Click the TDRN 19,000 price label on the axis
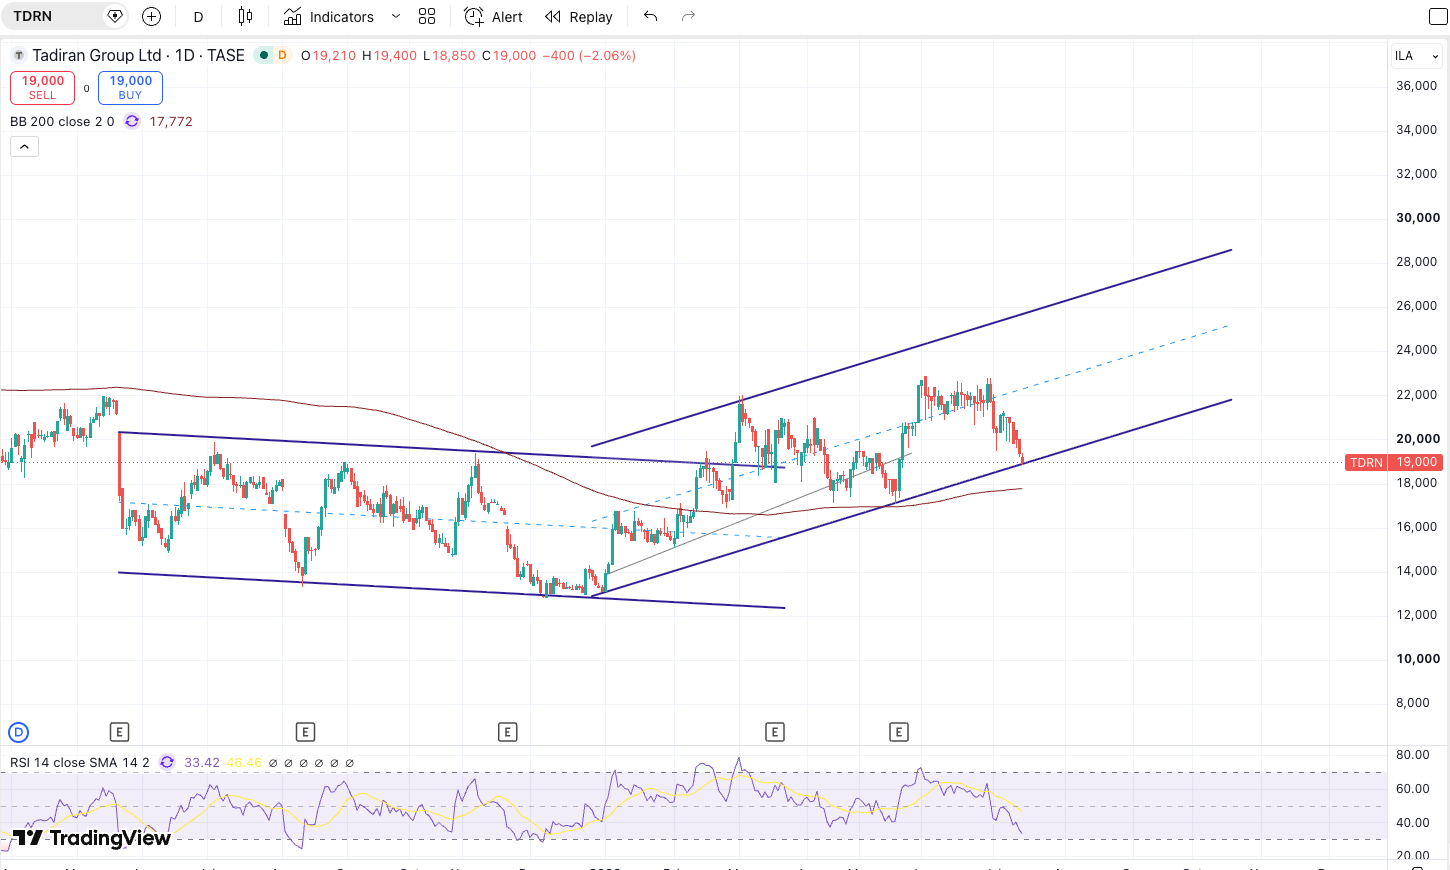The width and height of the screenshot is (1450, 870). pos(1393,462)
